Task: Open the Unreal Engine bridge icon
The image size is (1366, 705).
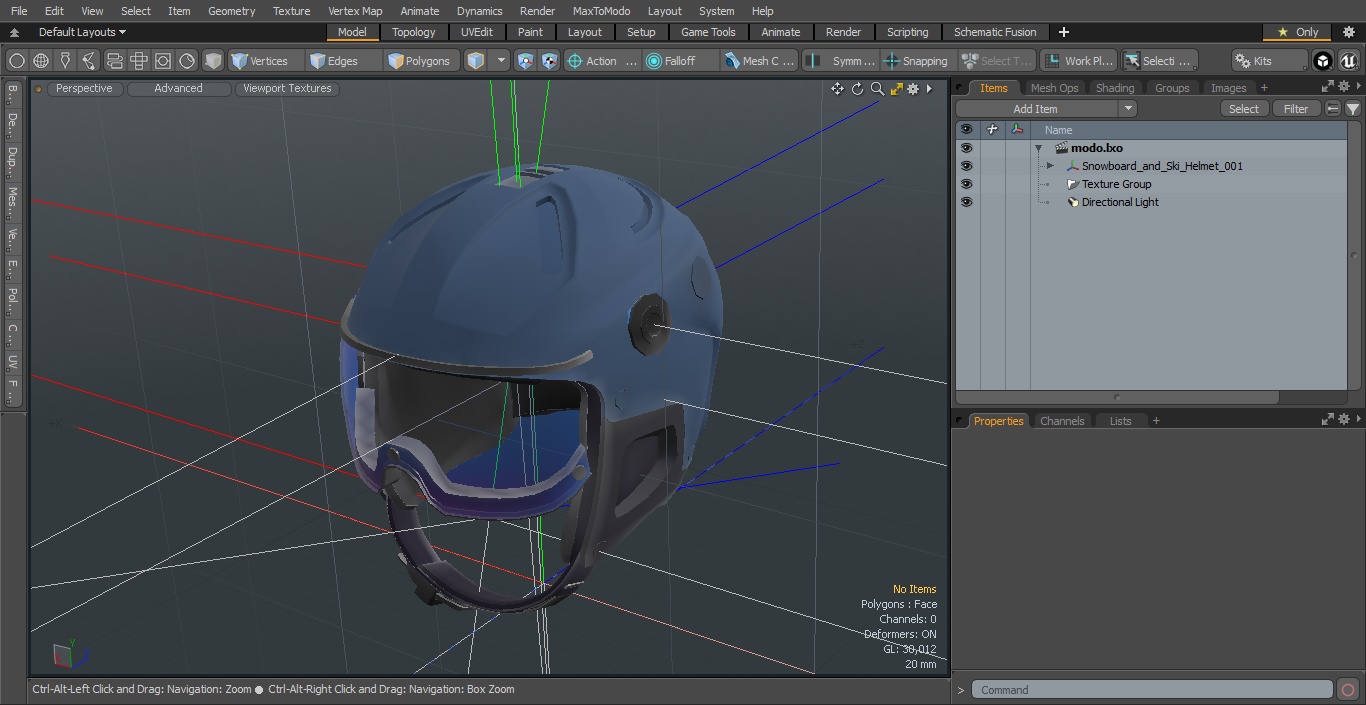Action: click(1348, 61)
